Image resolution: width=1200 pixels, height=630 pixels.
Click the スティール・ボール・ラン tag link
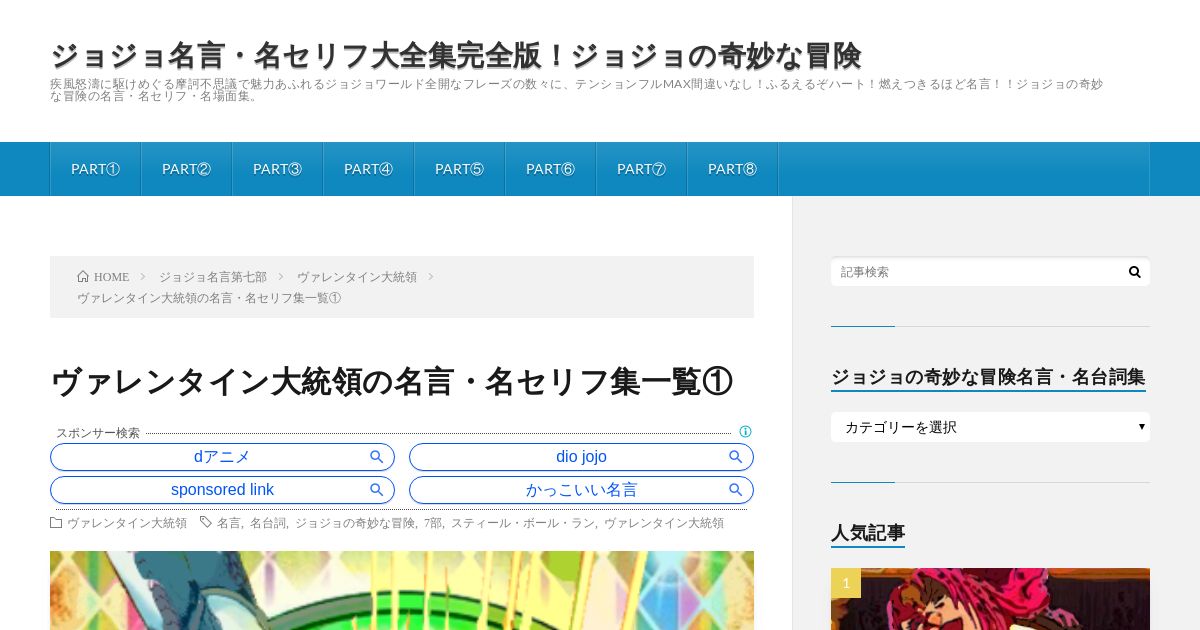(x=523, y=523)
